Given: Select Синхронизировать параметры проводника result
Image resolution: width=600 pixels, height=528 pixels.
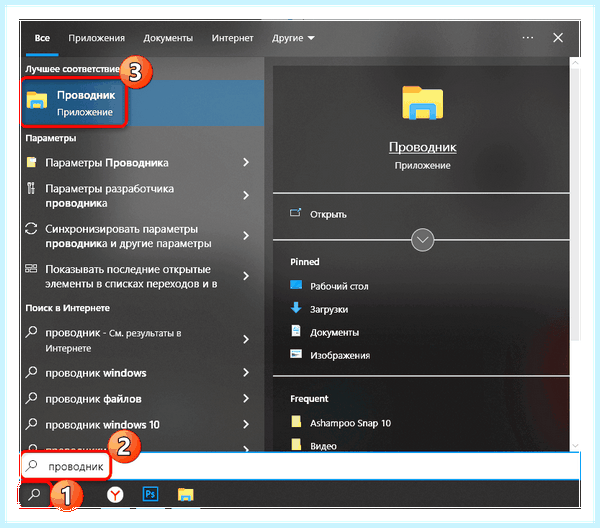Looking at the screenshot, I should point(128,236).
